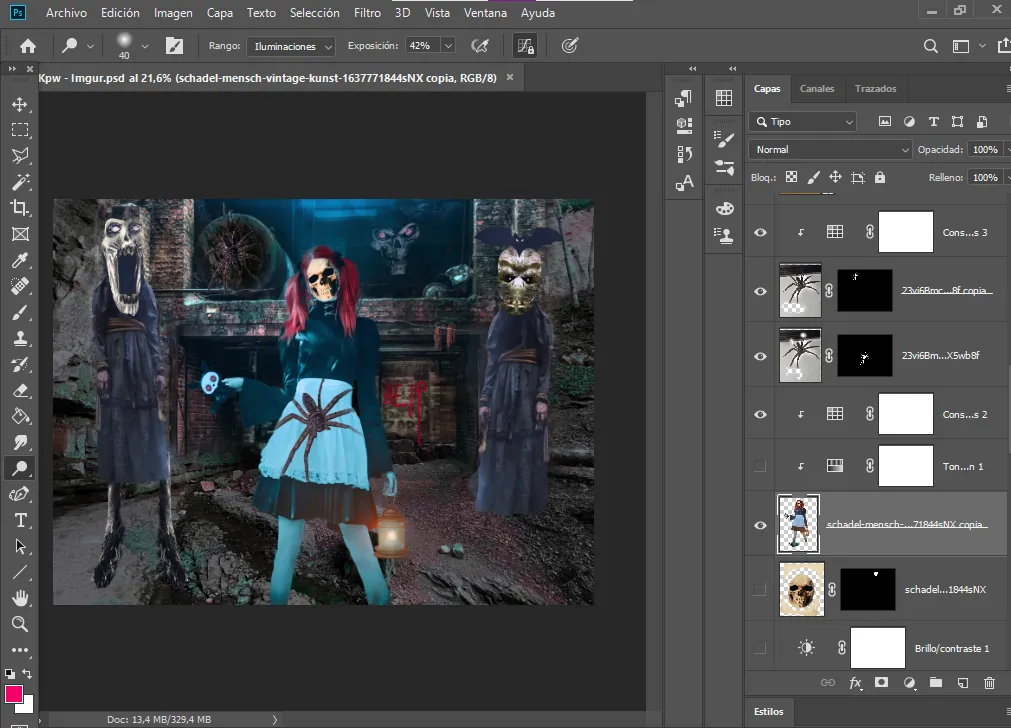
Task: Choose the Pen tool
Action: (x=20, y=495)
